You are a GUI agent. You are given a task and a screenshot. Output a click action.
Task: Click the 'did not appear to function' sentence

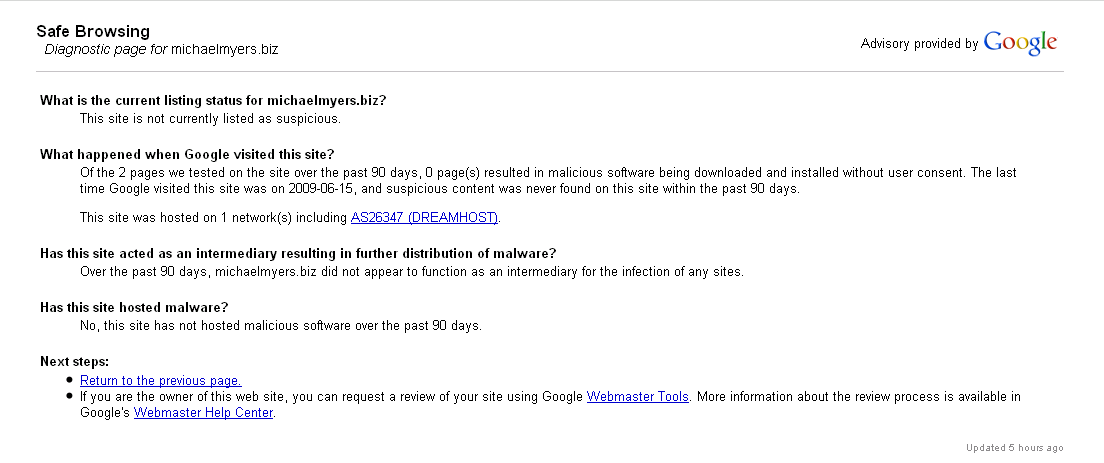pyautogui.click(x=412, y=272)
